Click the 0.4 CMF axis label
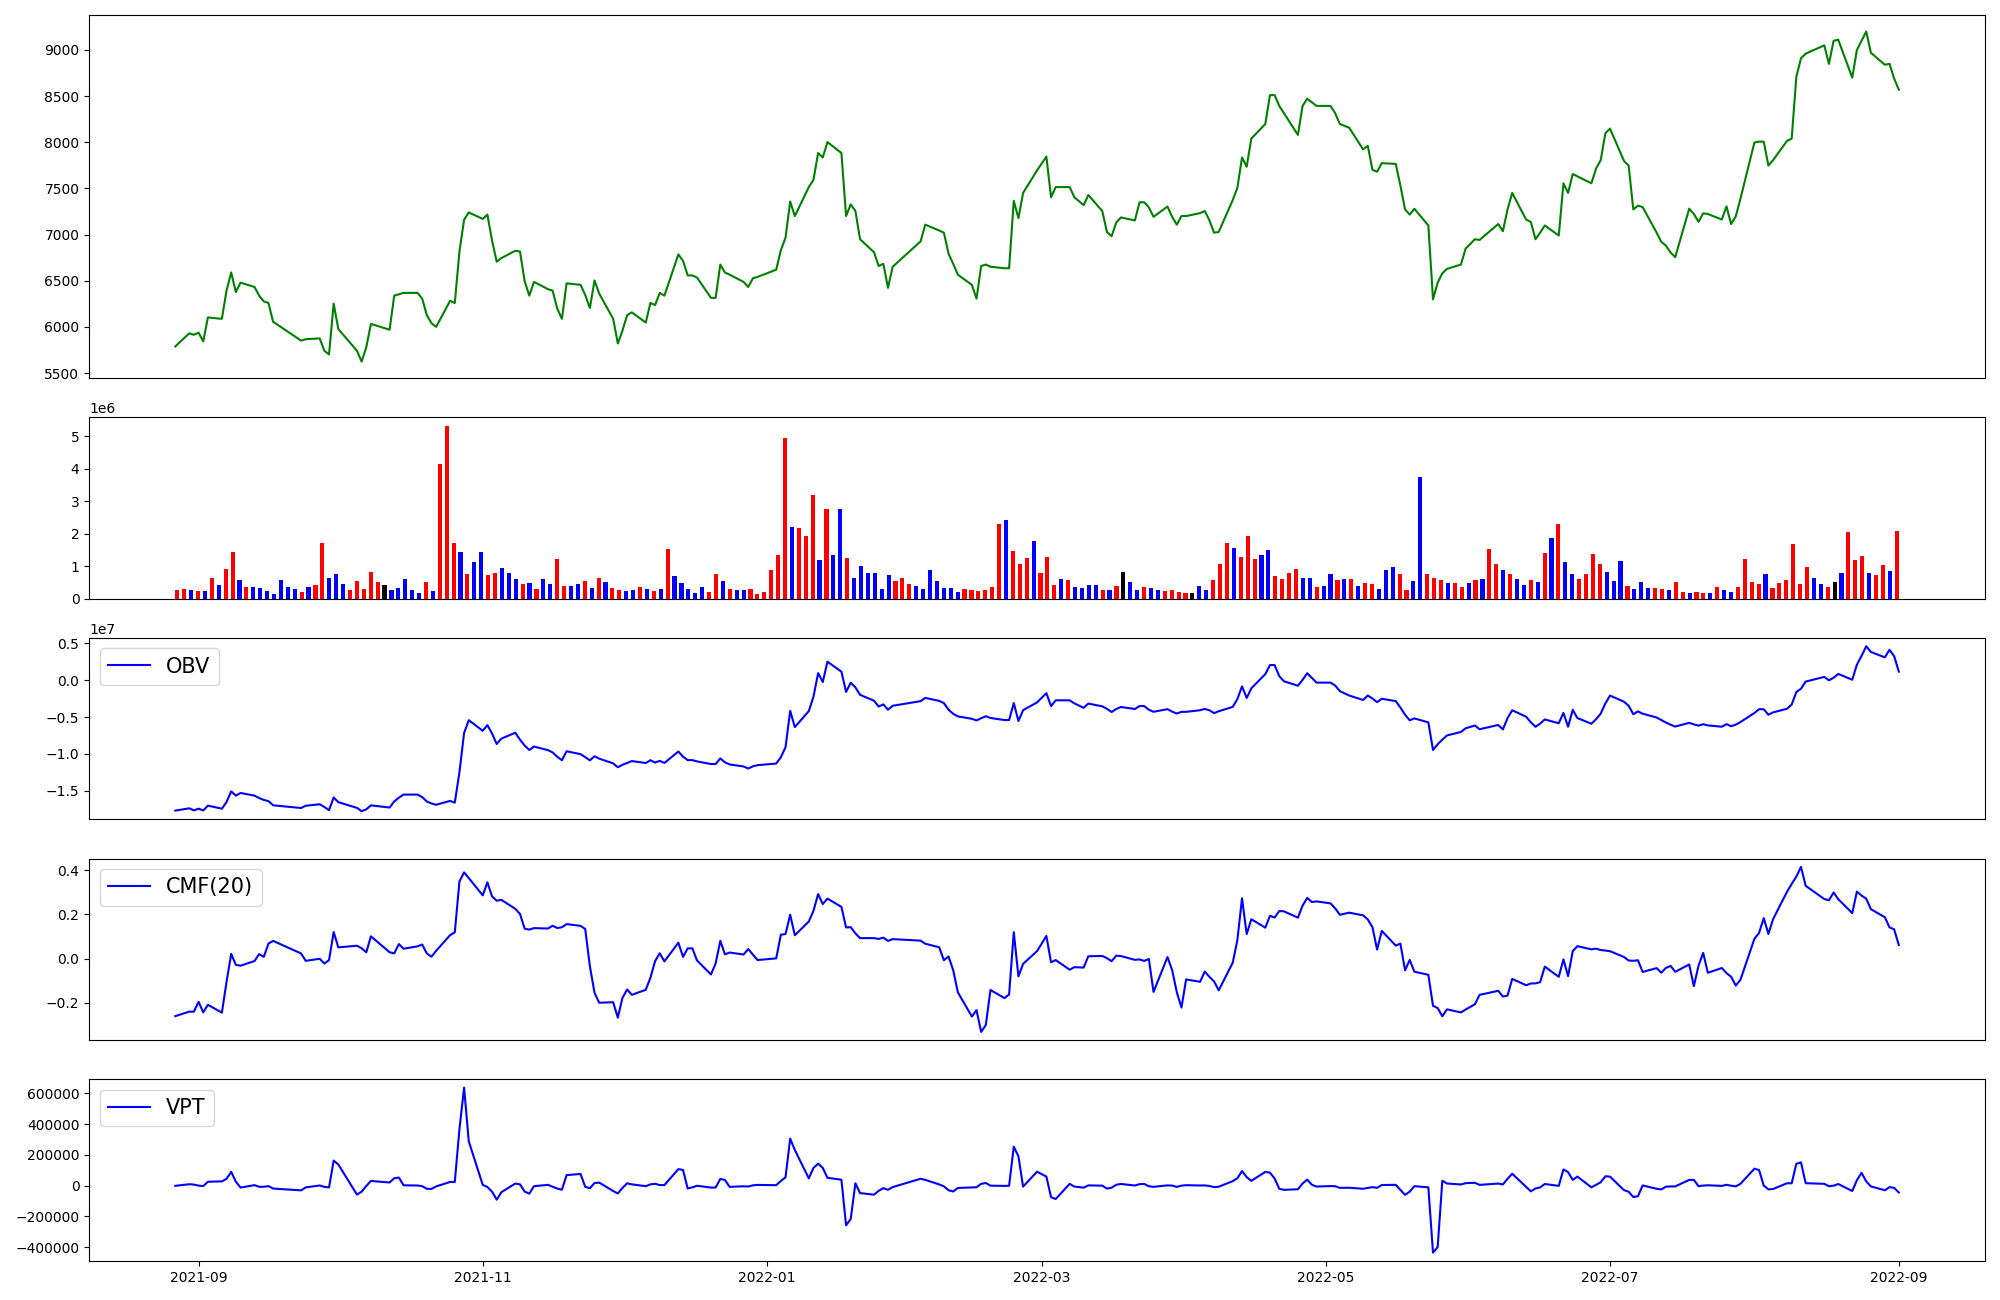The width and height of the screenshot is (2000, 1300). (x=68, y=871)
